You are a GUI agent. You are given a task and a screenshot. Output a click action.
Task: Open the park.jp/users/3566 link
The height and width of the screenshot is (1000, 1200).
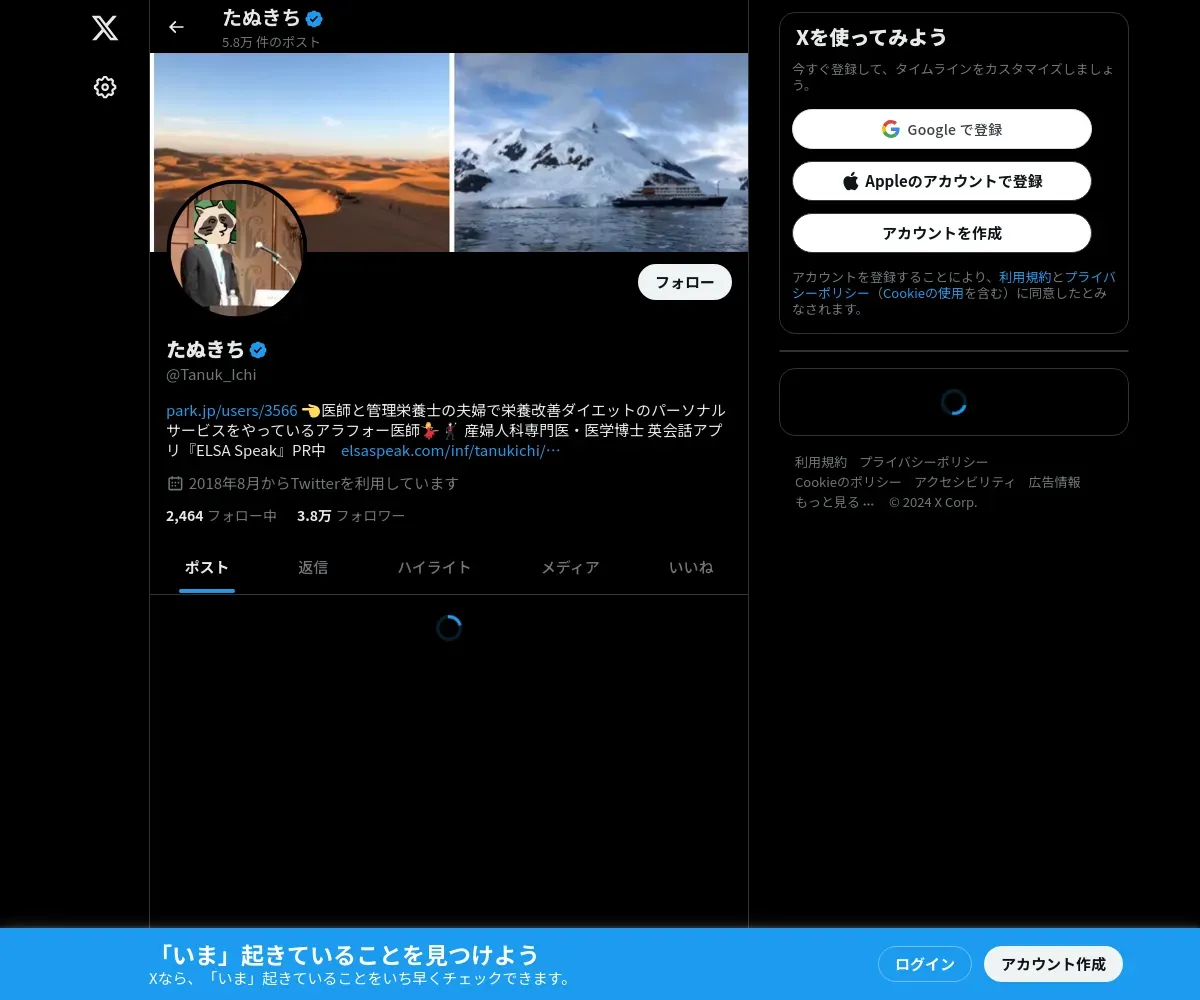(232, 410)
